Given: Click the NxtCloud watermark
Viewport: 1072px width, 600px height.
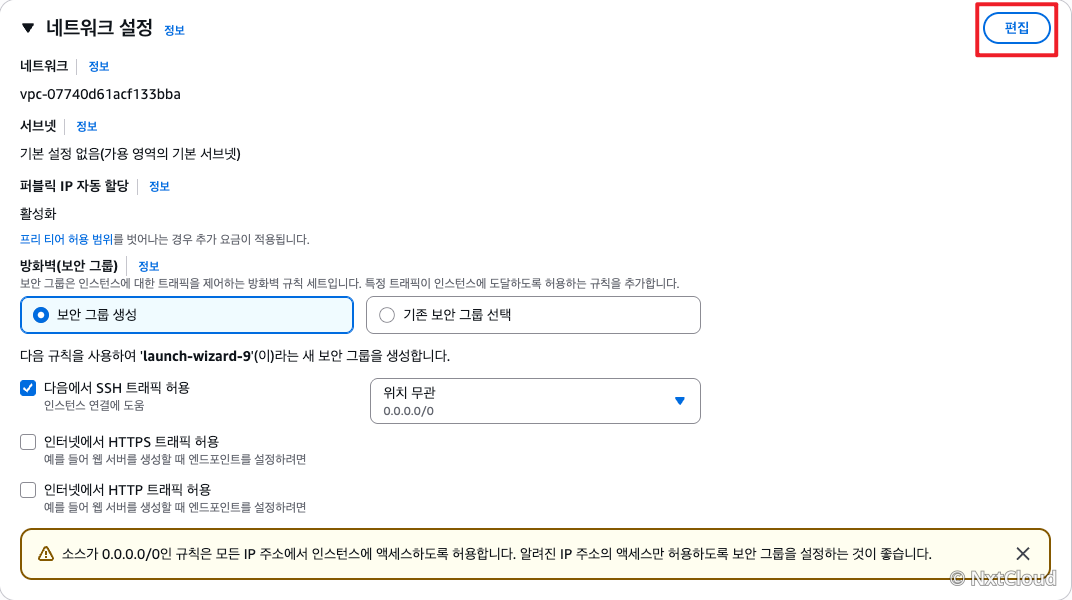Looking at the screenshot, I should [1004, 579].
